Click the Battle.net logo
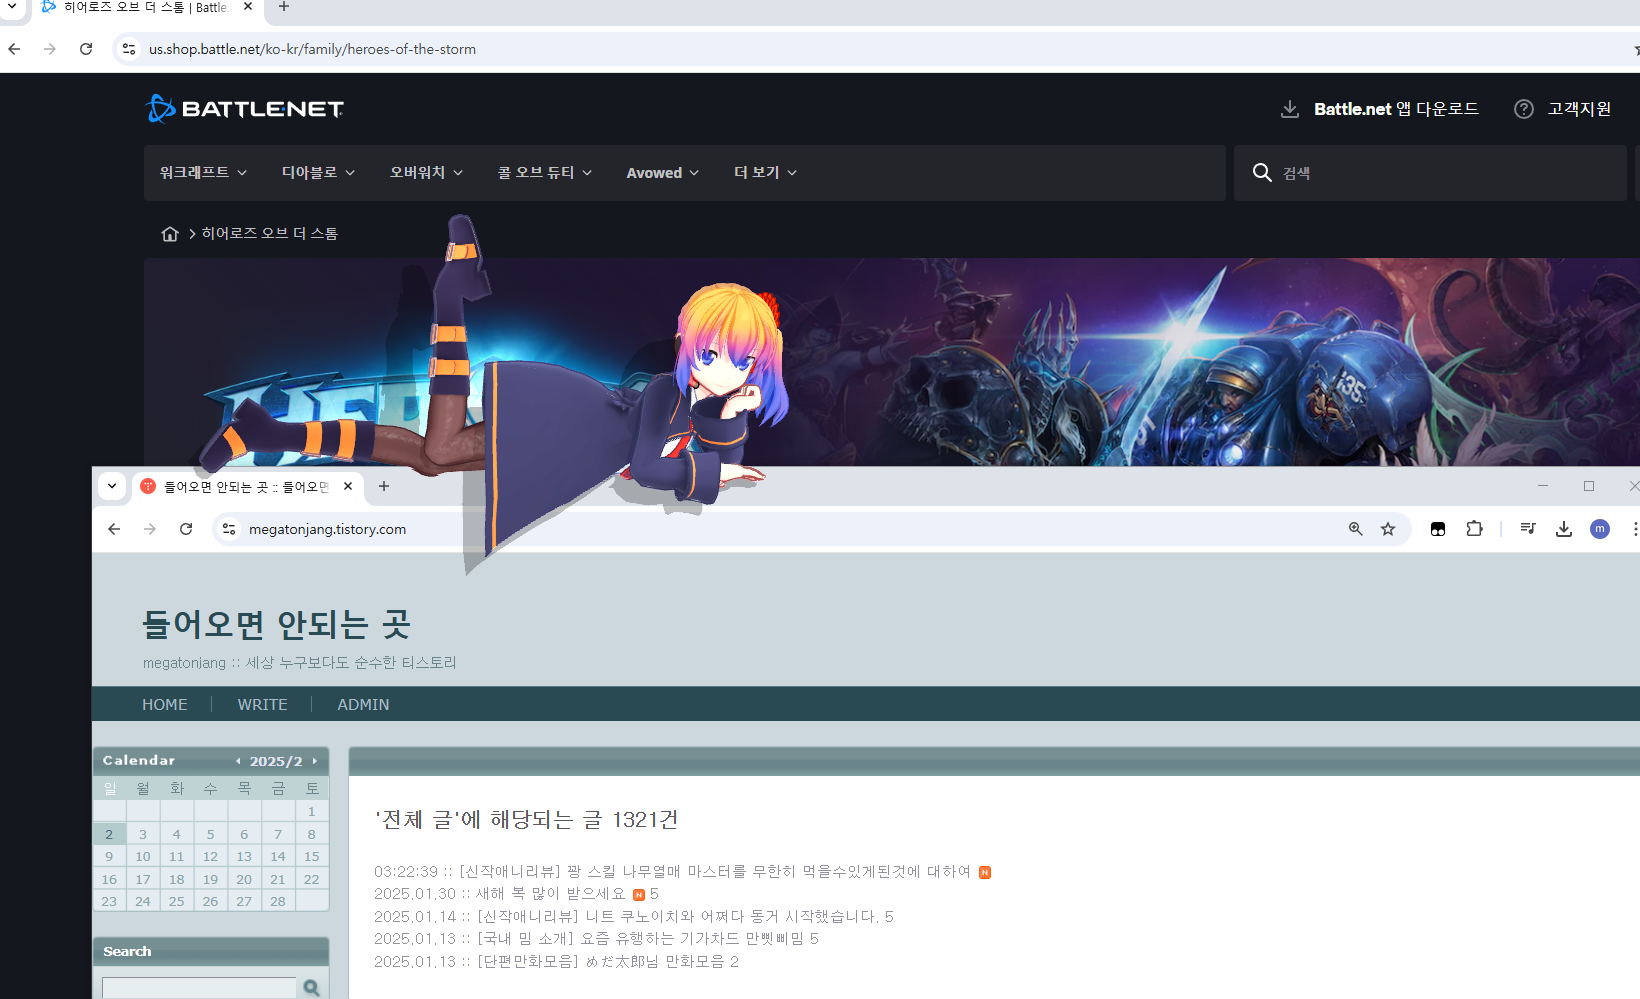 [x=245, y=108]
